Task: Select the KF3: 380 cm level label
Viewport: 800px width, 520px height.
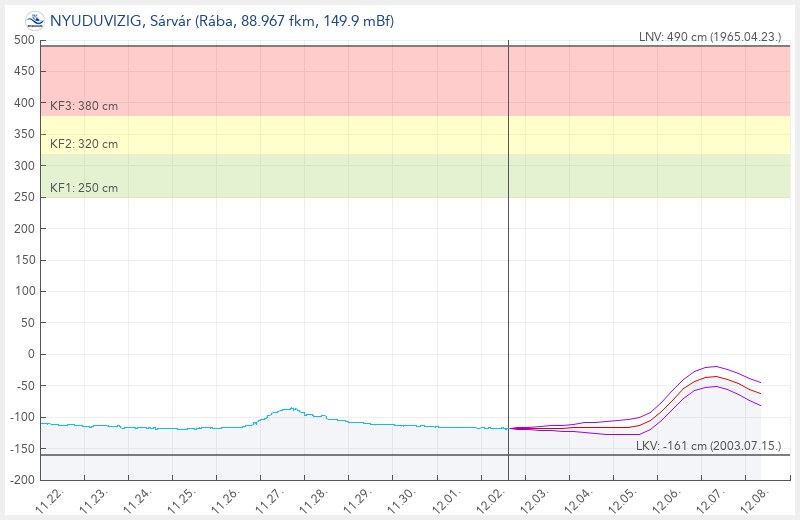Action: coord(84,105)
